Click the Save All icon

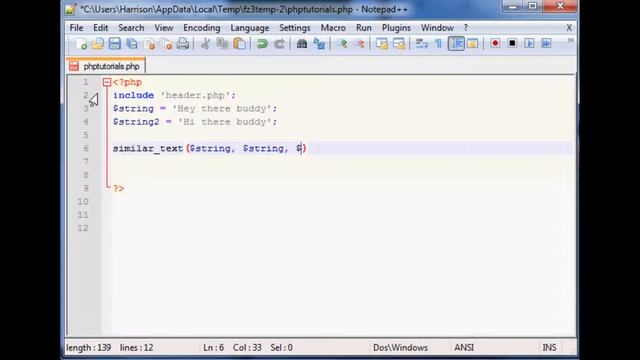[132, 44]
